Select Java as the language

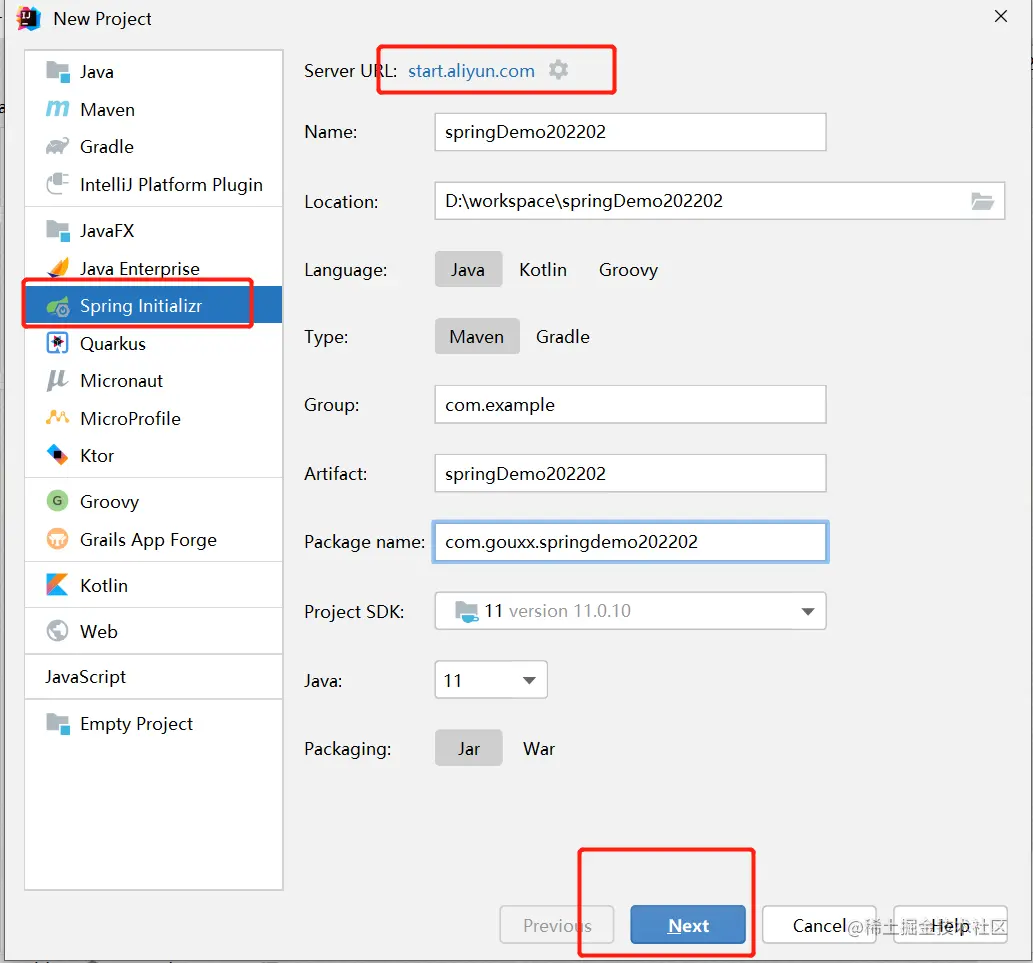click(468, 269)
